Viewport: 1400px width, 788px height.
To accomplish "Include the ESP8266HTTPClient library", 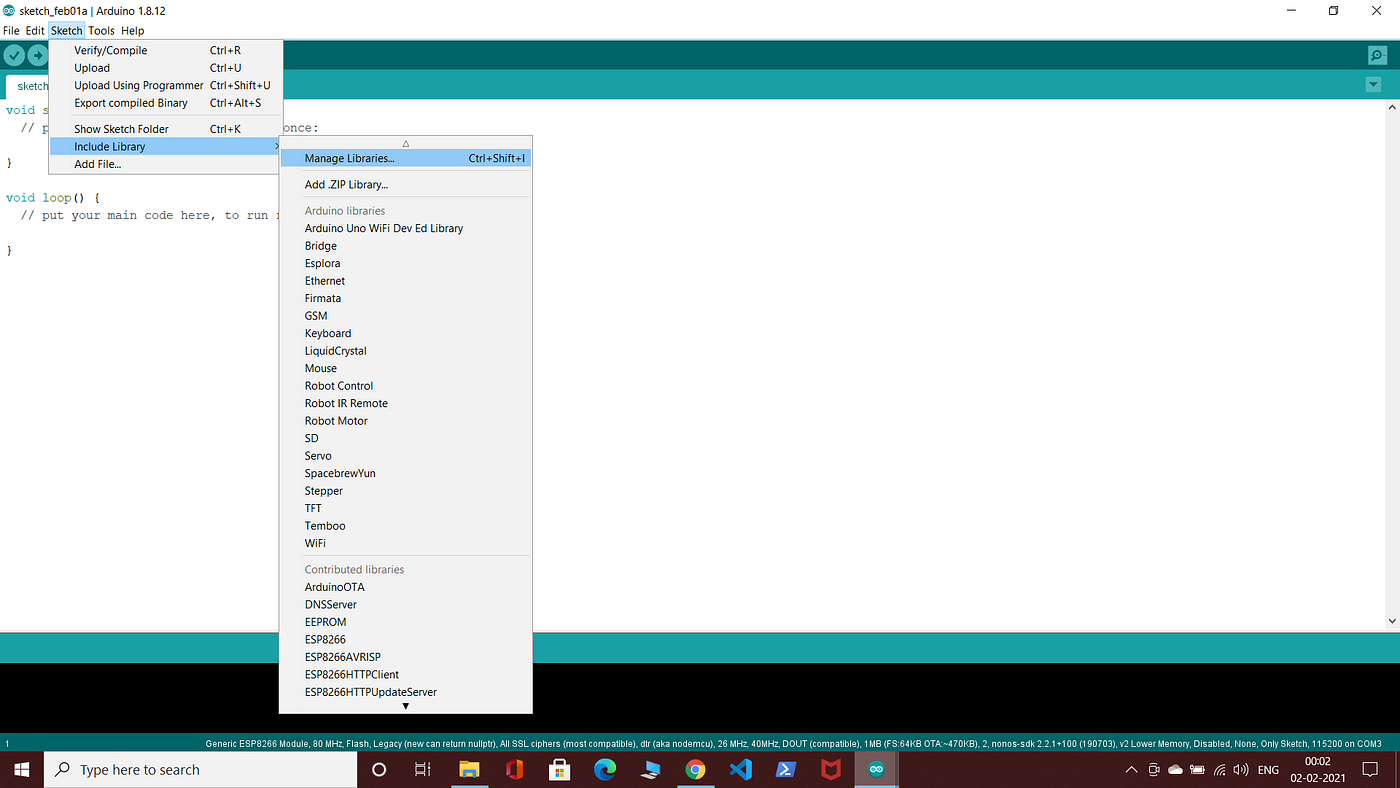I will point(405,675).
